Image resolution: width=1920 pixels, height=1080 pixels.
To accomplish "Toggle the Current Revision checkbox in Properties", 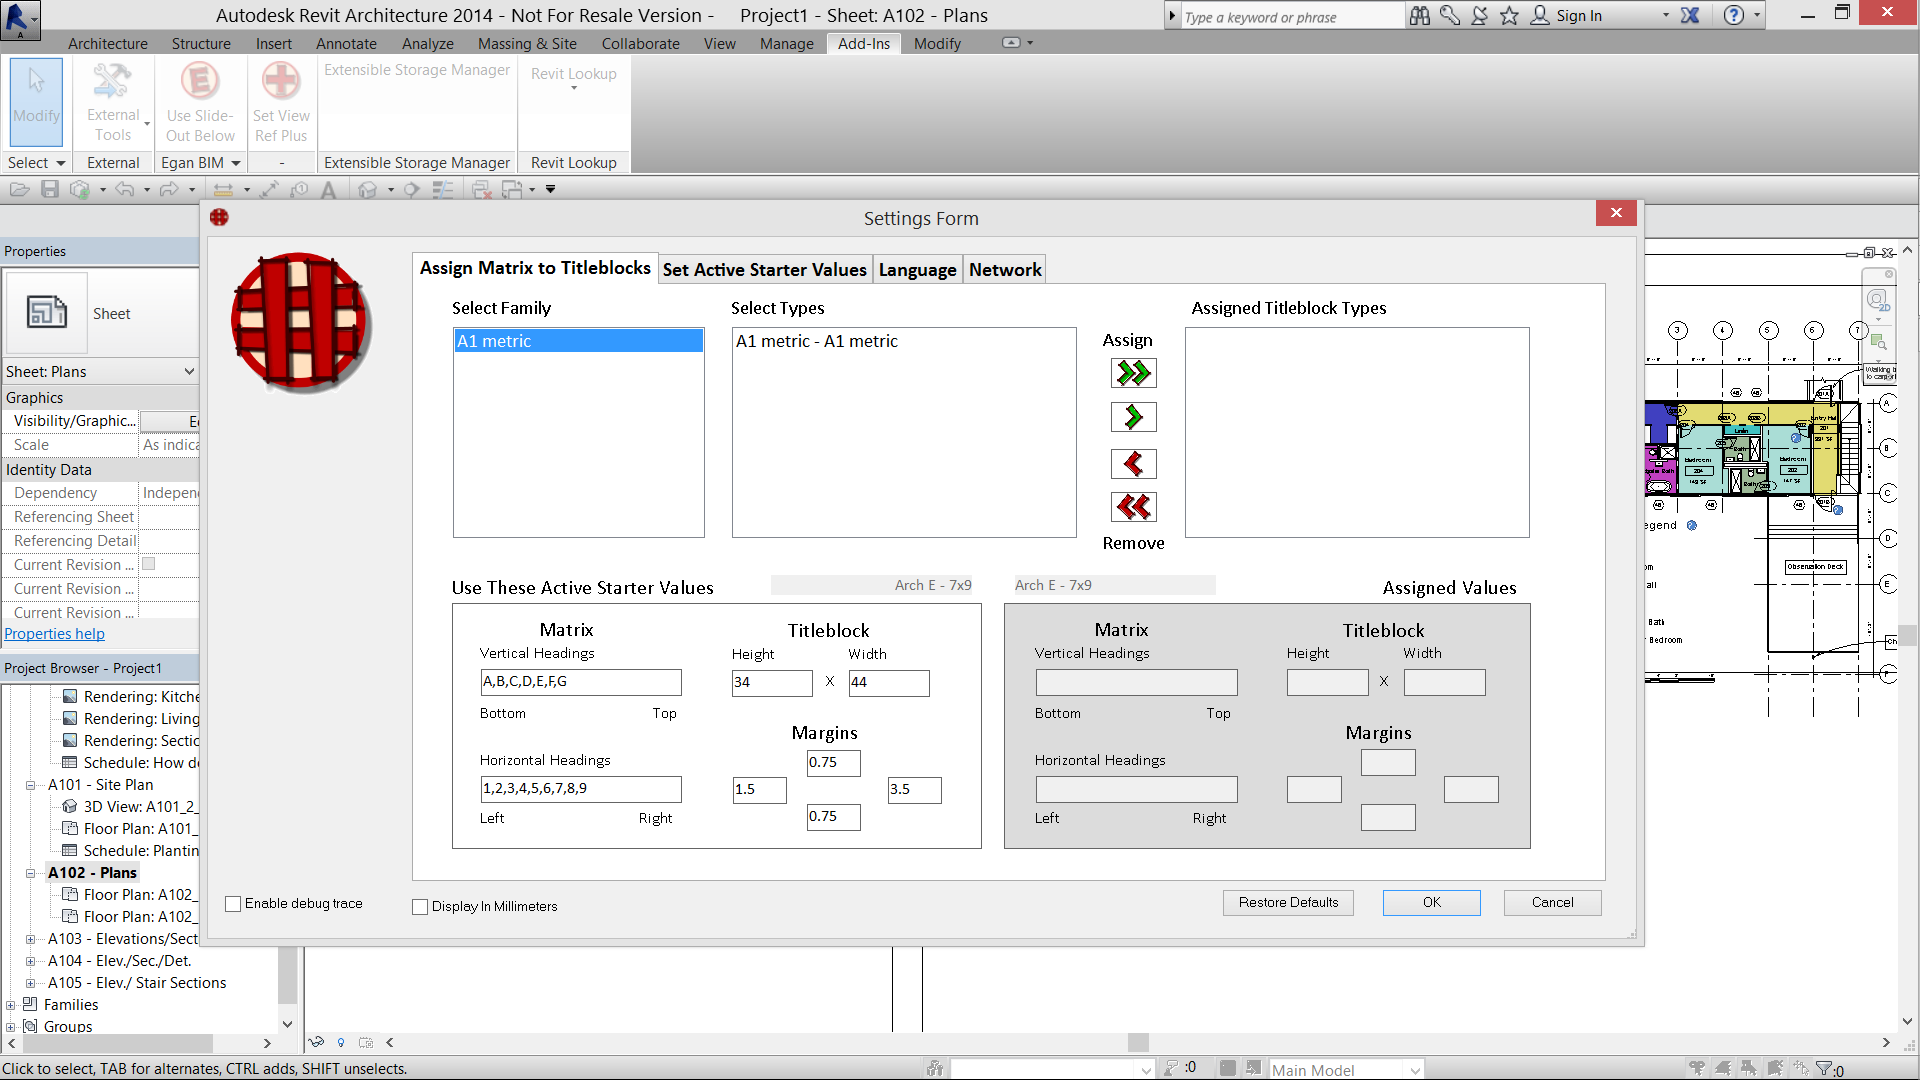I will pos(149,564).
